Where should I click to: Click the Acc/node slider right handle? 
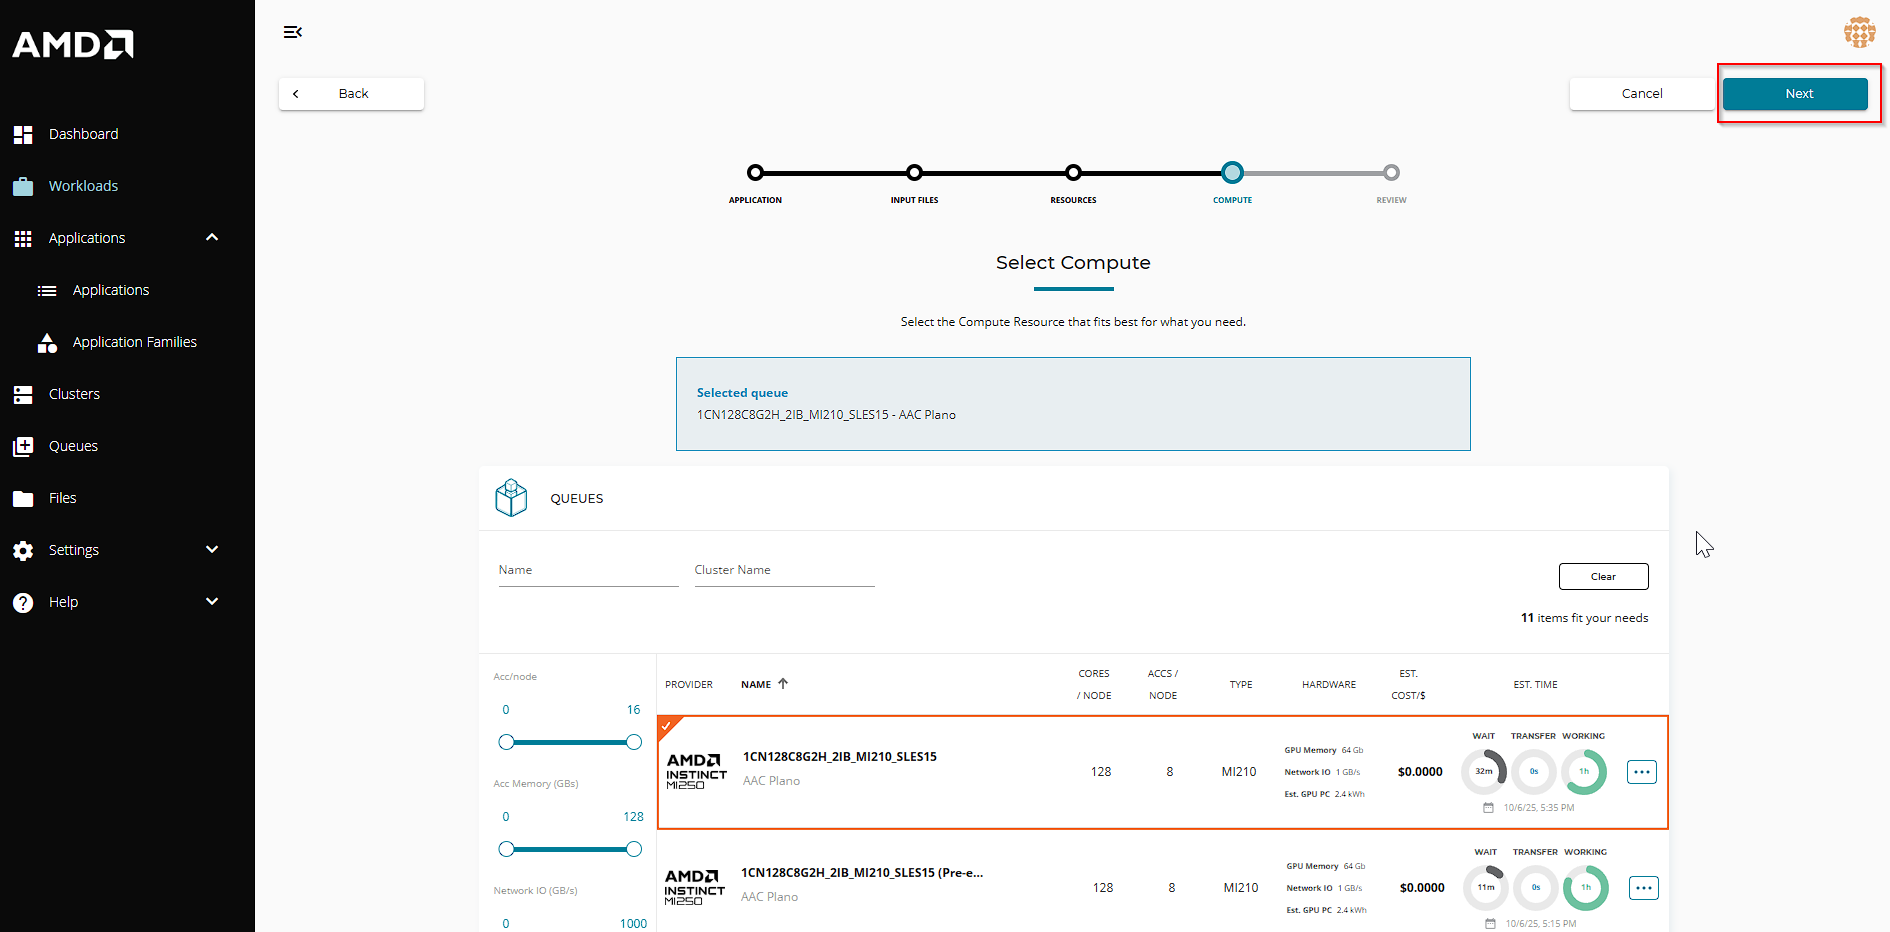(634, 742)
